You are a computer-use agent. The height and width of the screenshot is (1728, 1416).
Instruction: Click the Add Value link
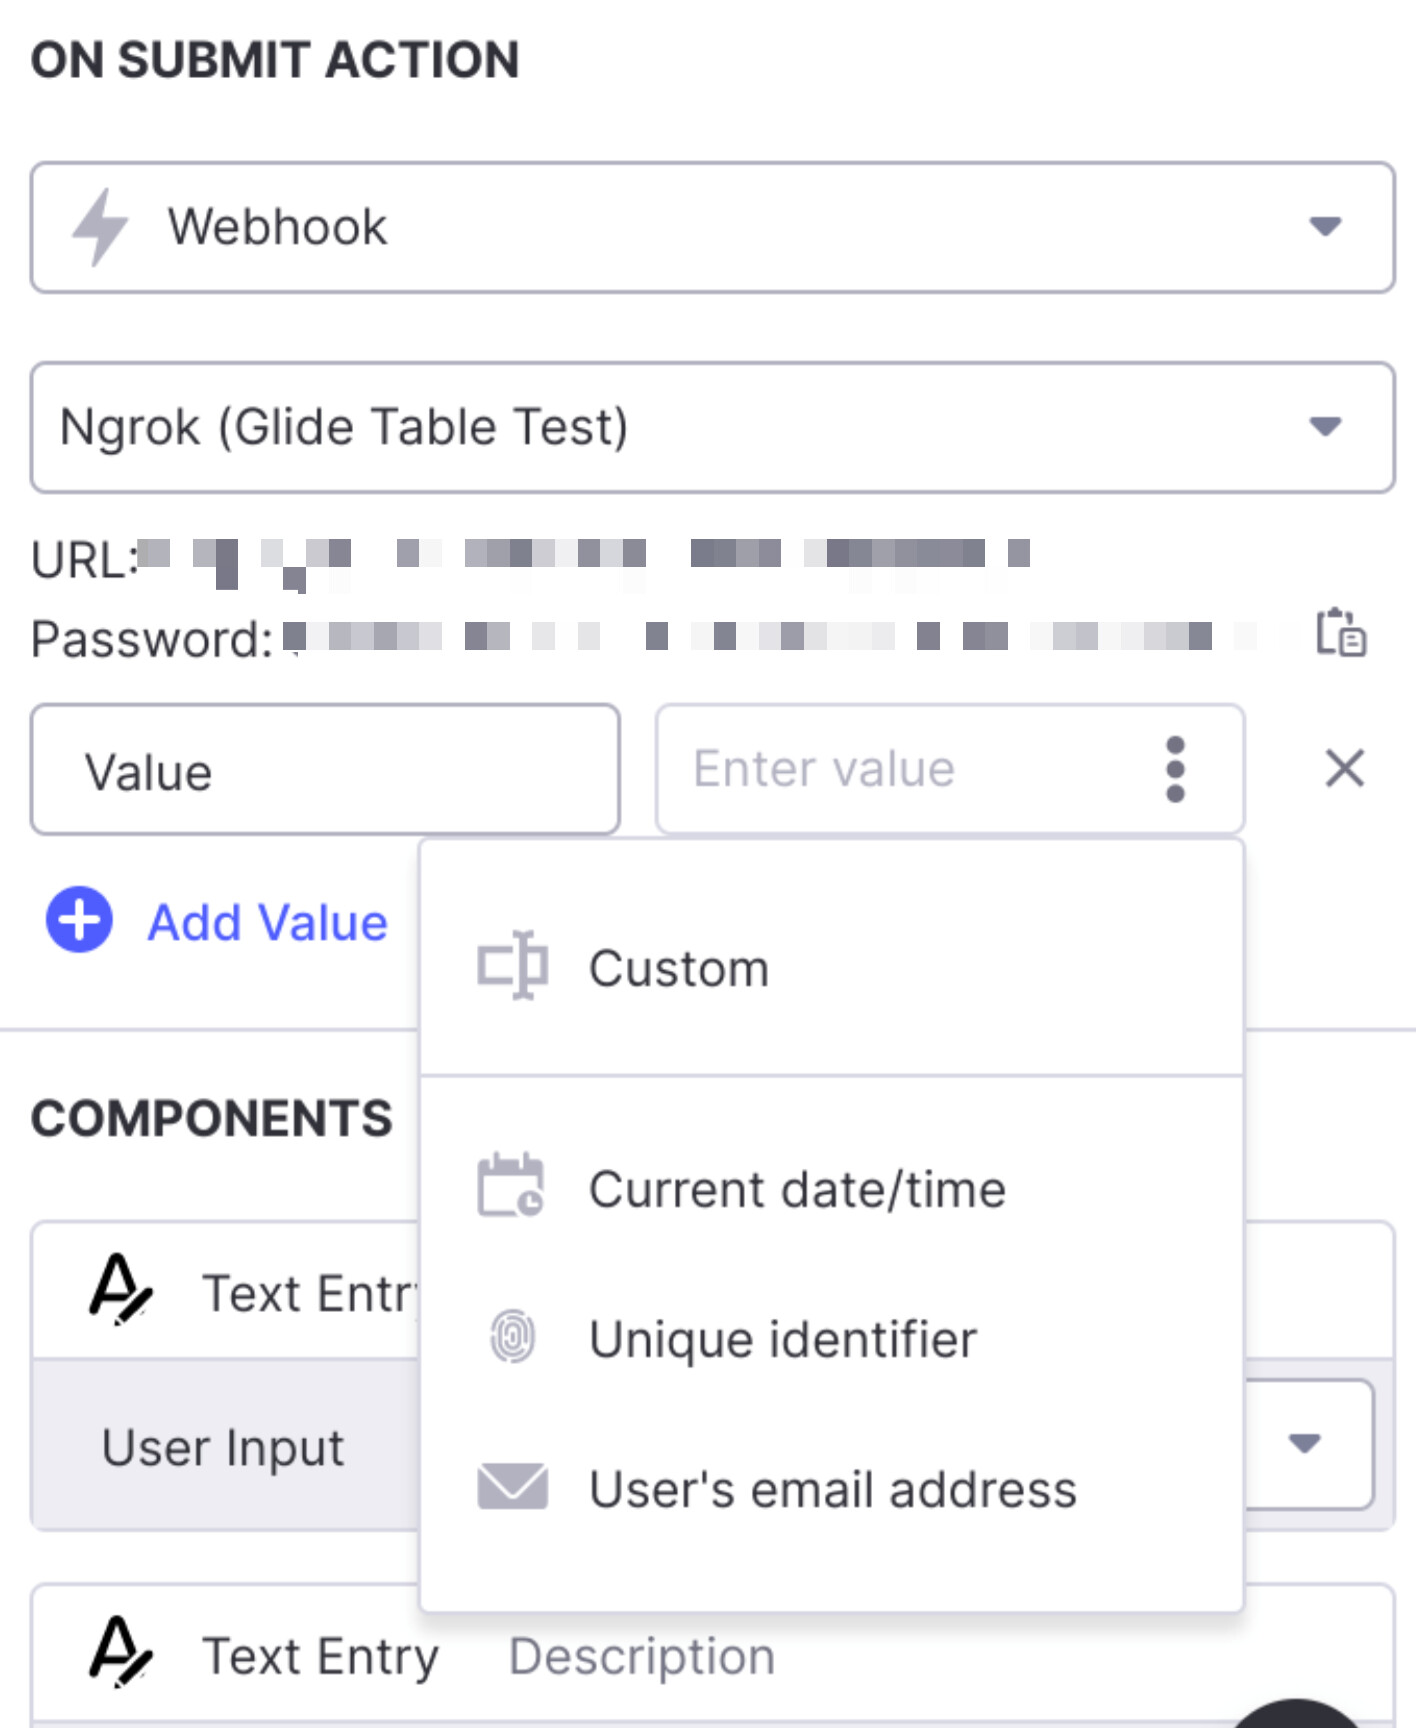[267, 922]
